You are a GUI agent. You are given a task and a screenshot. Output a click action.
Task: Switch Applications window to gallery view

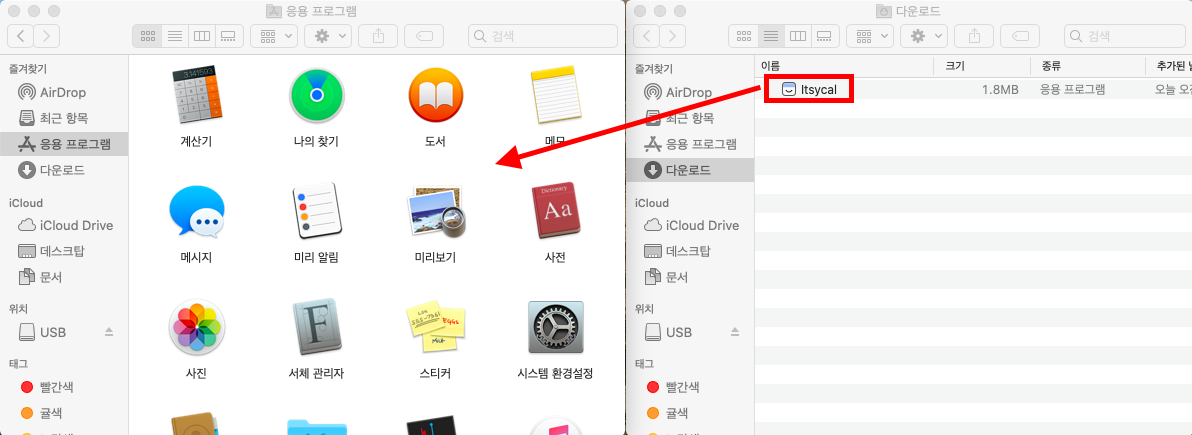[228, 35]
